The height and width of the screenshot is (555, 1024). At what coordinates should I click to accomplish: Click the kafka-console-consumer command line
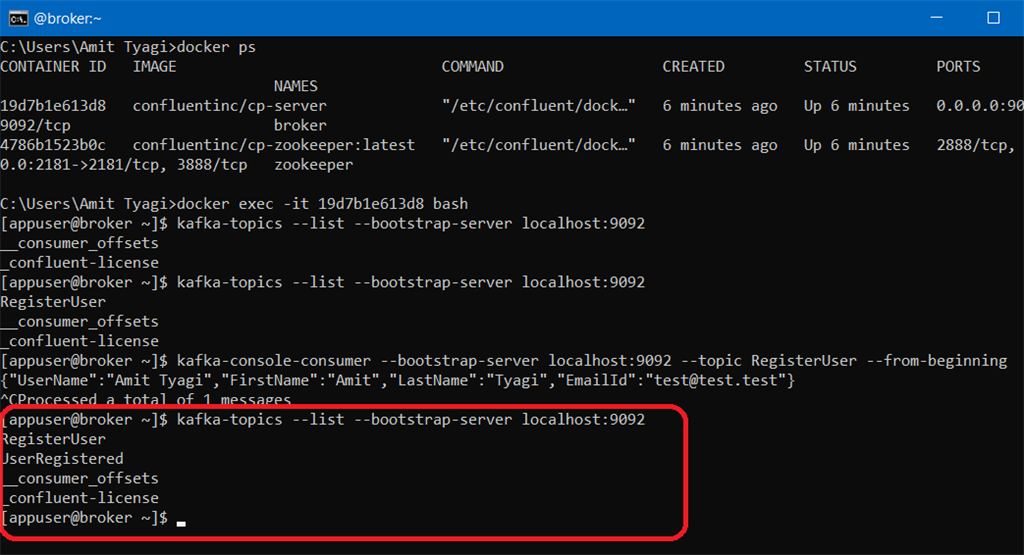point(504,360)
